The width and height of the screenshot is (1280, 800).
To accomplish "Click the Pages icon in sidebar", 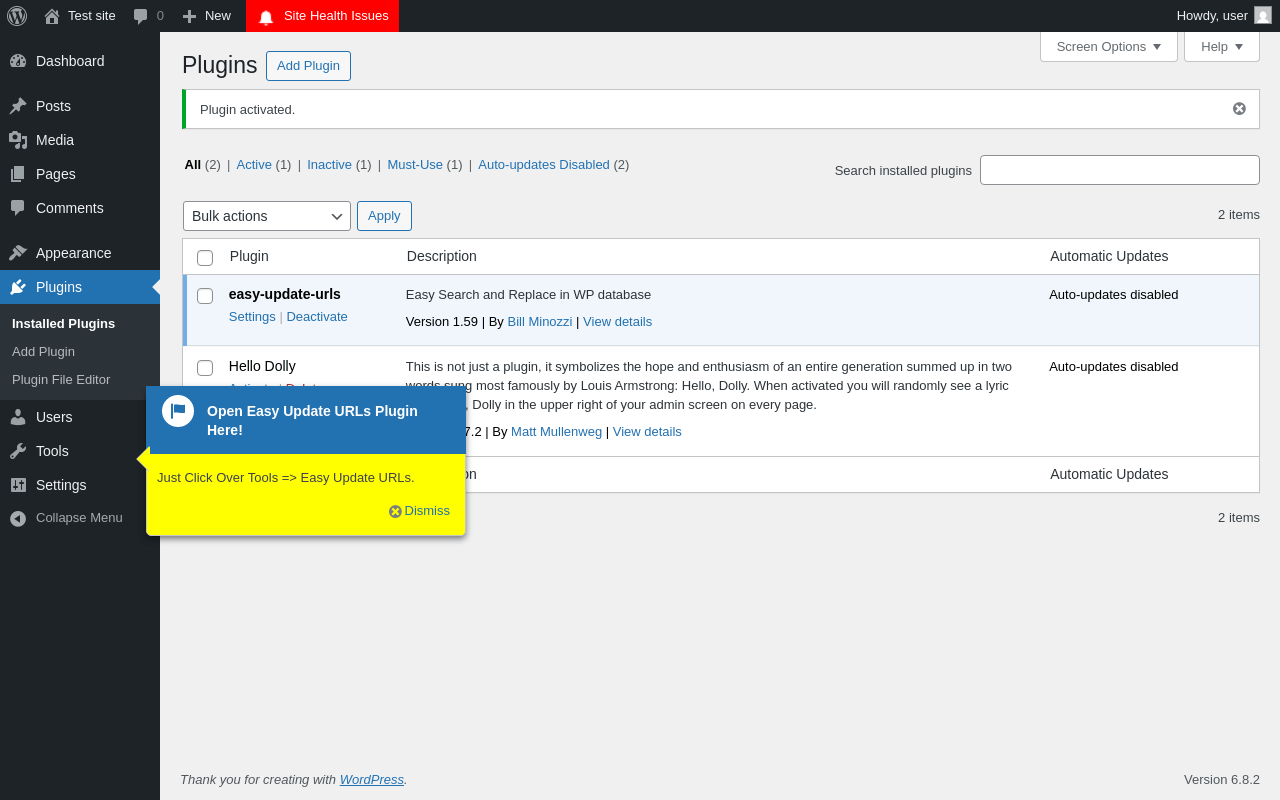I will pyautogui.click(x=18, y=174).
